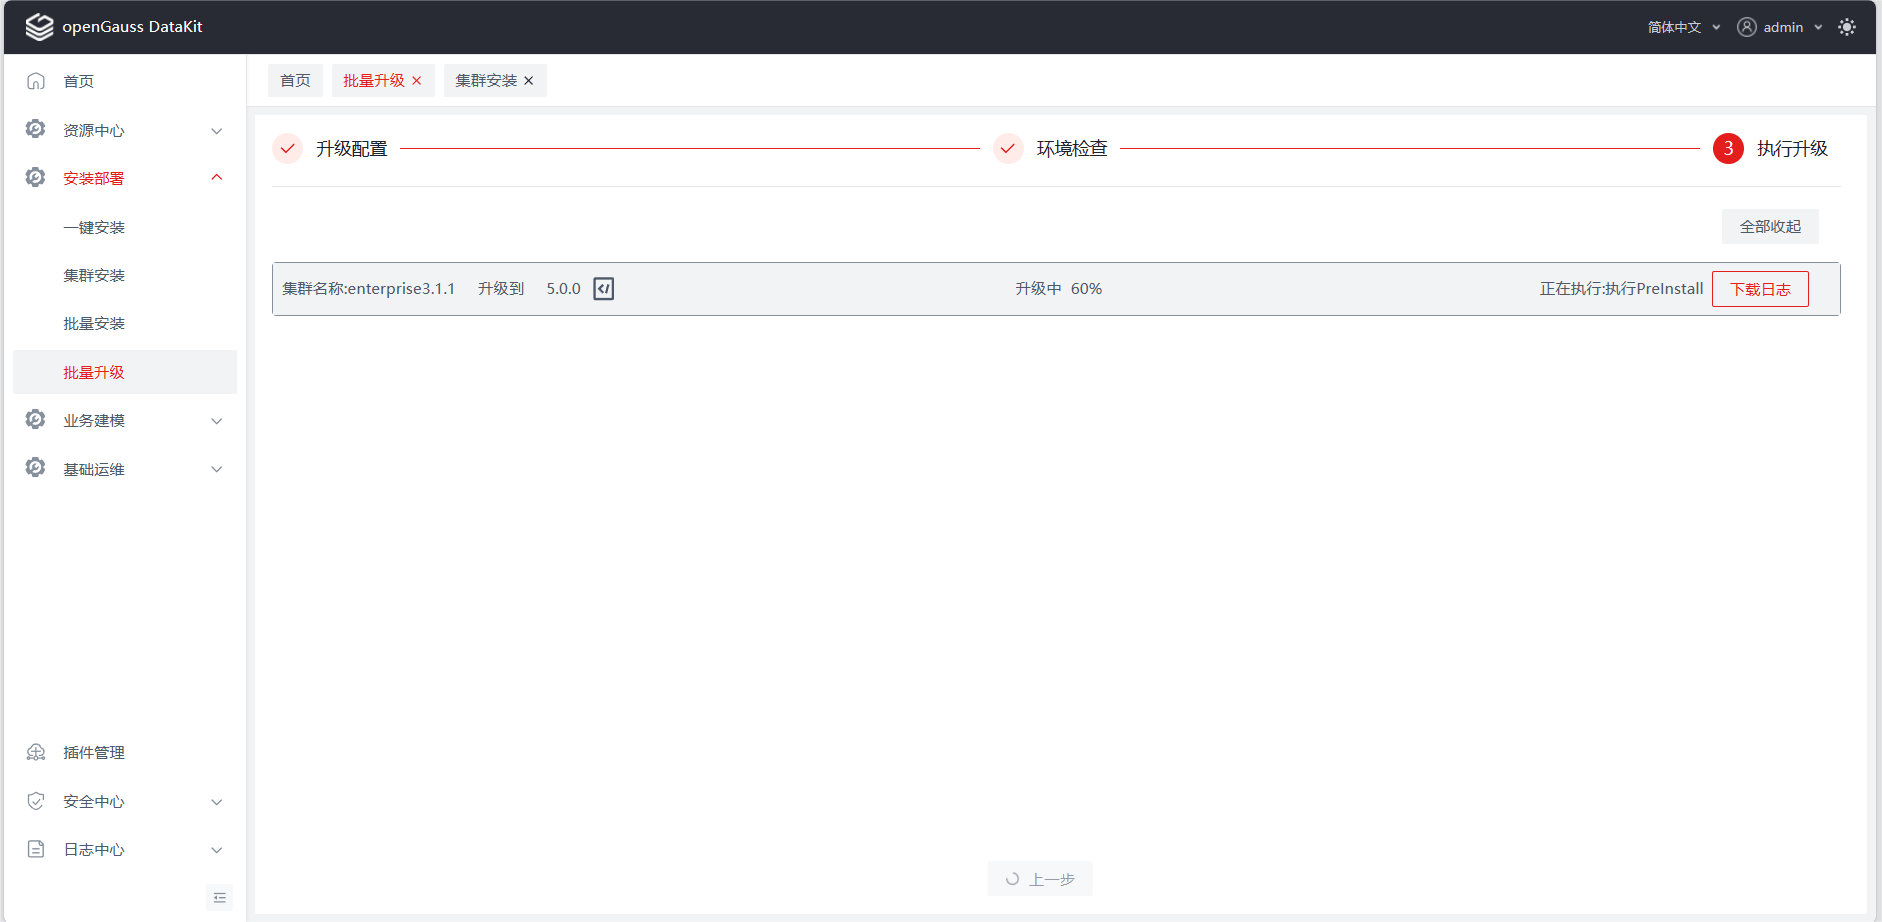Select 批量安装 in the sidebar
1882x922 pixels.
point(94,324)
